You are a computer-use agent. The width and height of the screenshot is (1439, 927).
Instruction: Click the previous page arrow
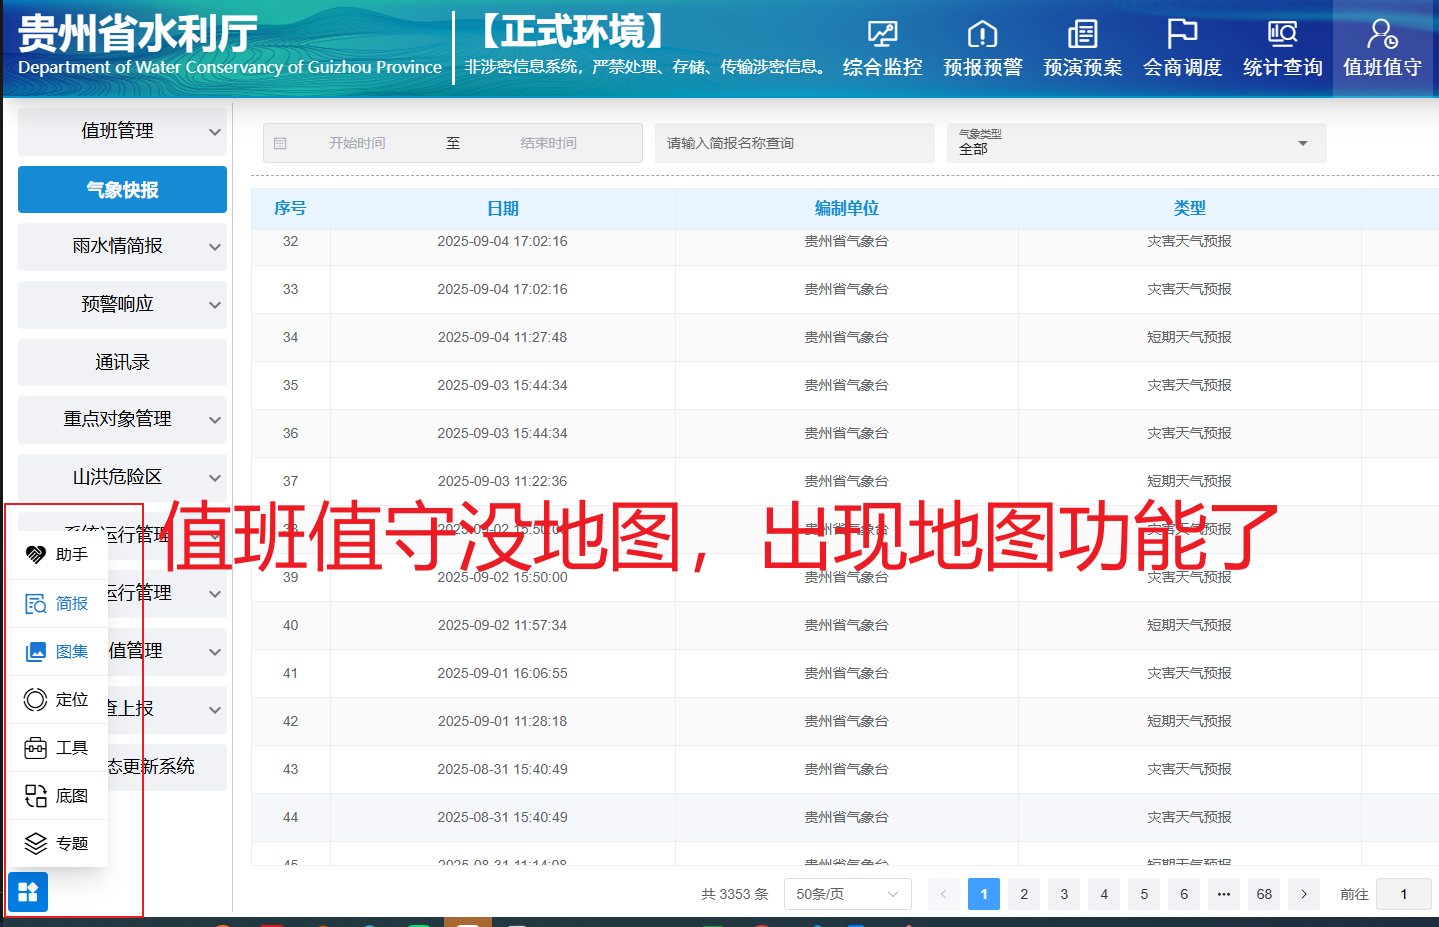(944, 894)
